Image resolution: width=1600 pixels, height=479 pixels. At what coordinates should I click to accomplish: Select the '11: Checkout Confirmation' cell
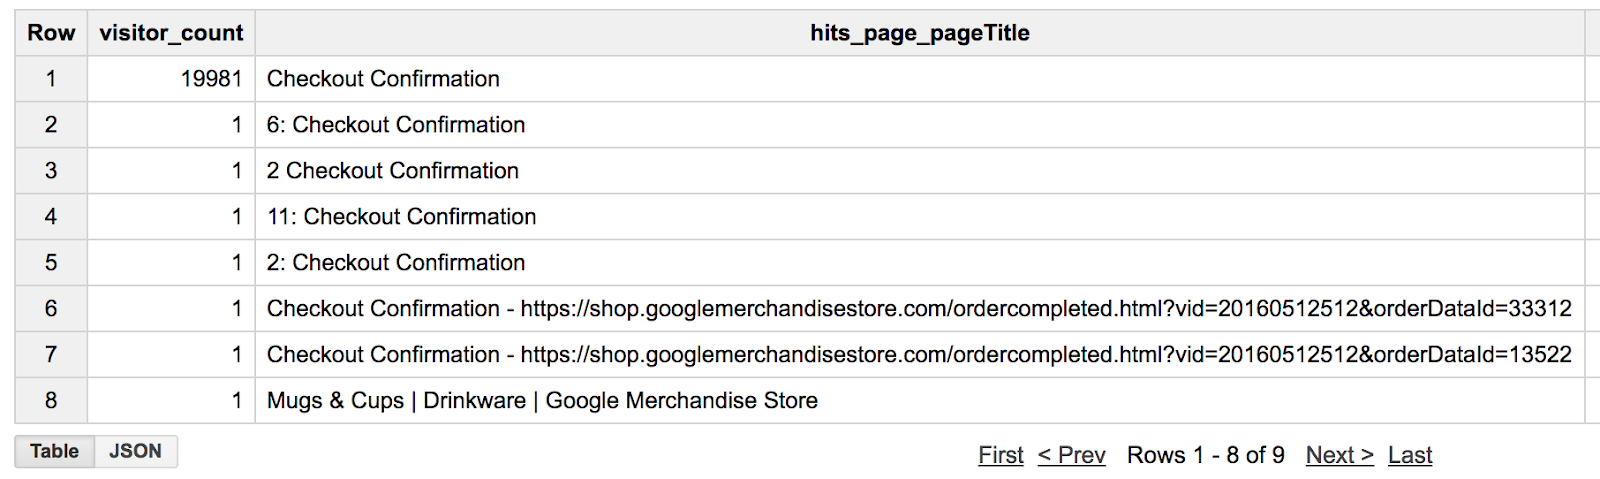click(920, 217)
